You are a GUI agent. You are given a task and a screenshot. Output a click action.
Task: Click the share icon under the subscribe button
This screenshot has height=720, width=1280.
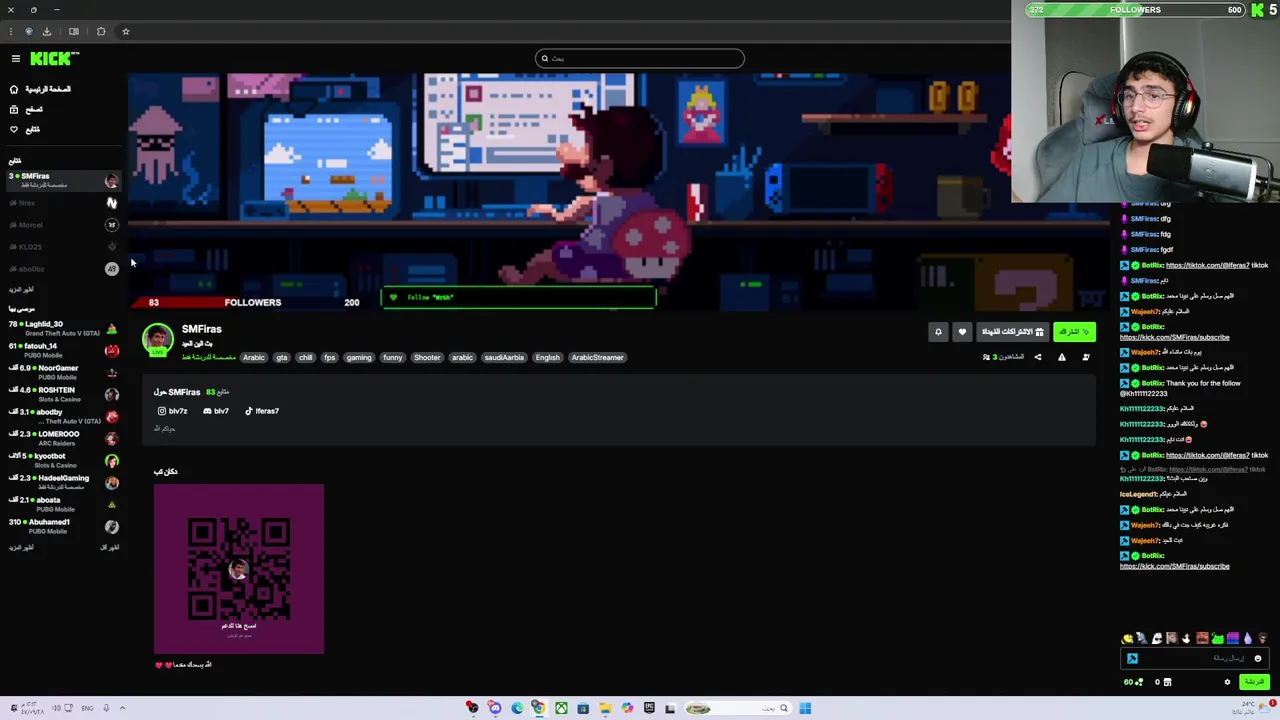(x=1037, y=357)
